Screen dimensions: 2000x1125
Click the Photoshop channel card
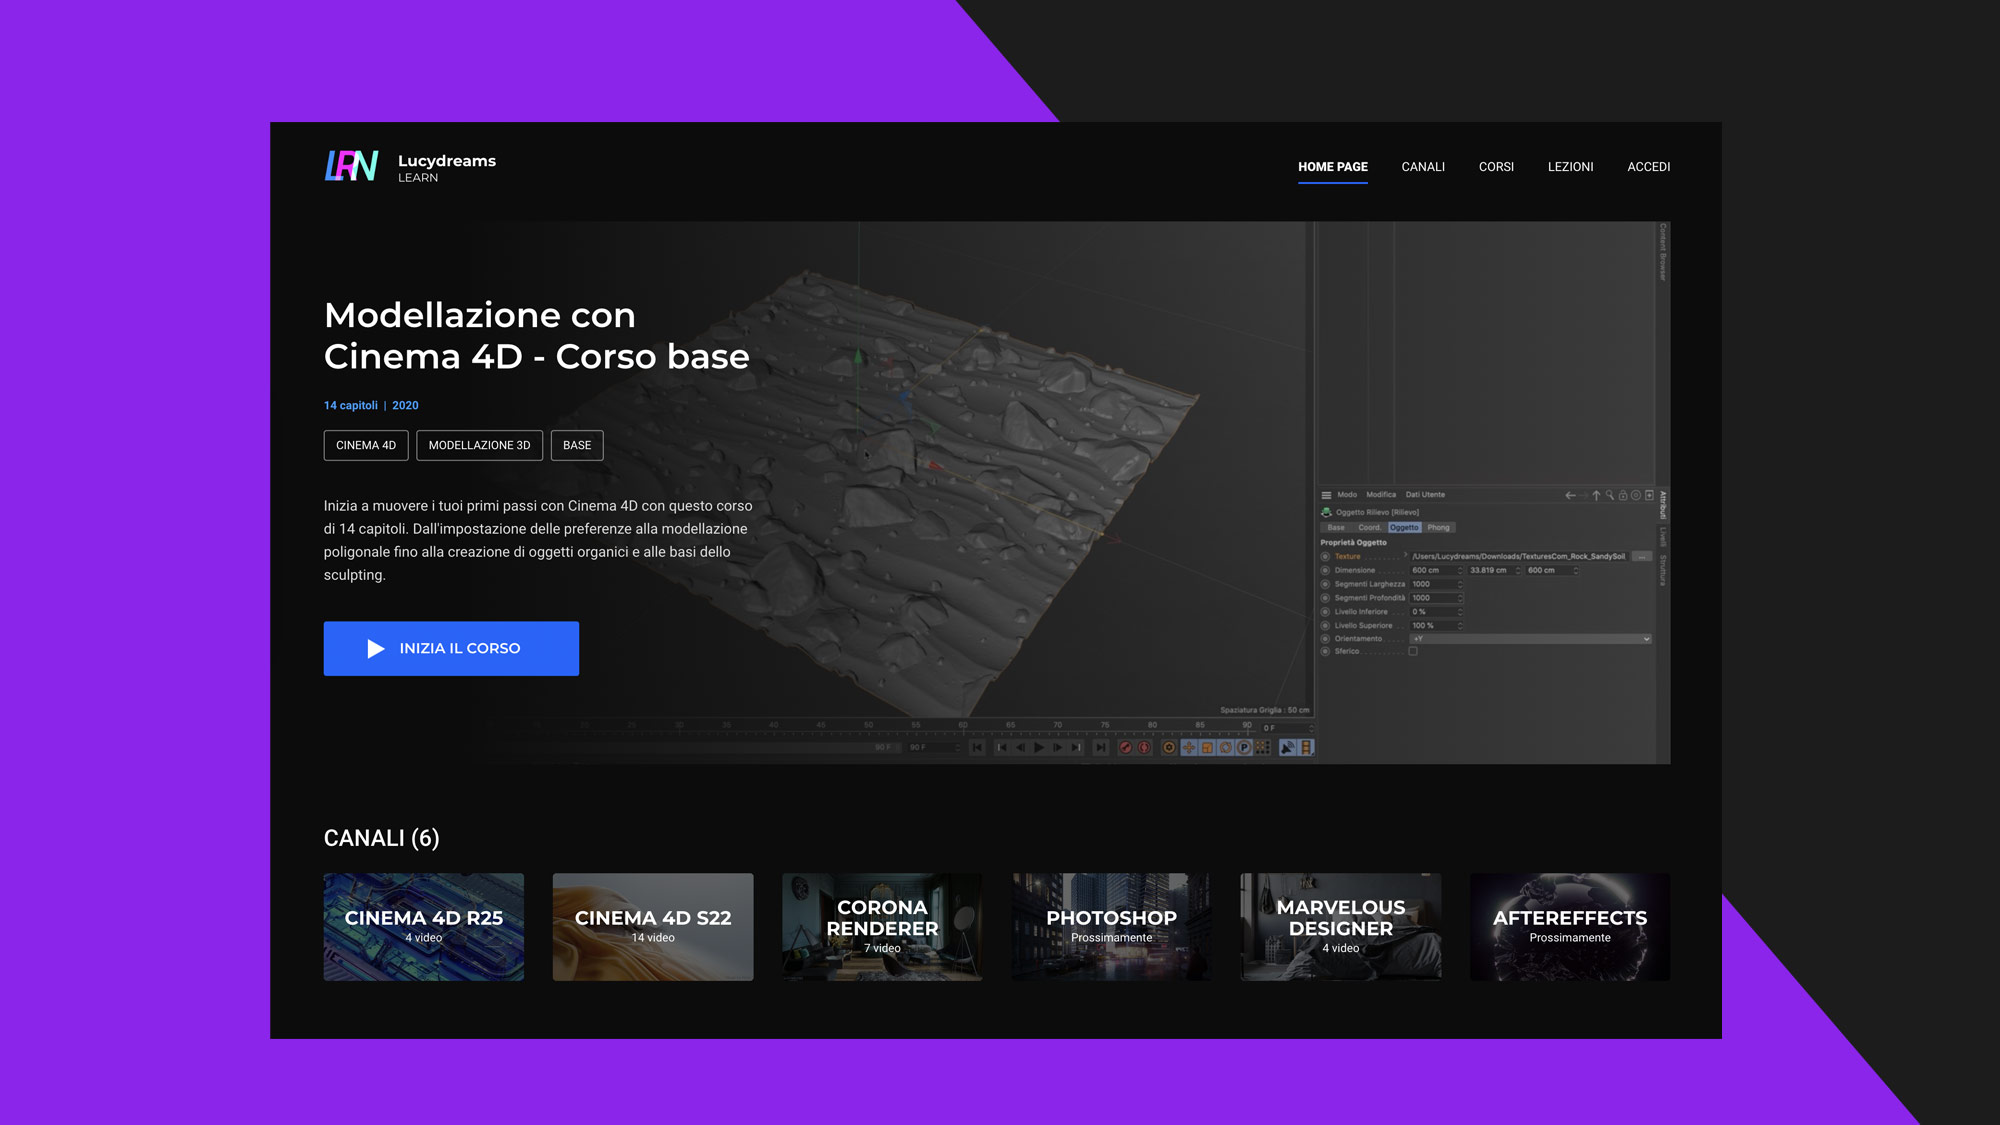coord(1111,926)
